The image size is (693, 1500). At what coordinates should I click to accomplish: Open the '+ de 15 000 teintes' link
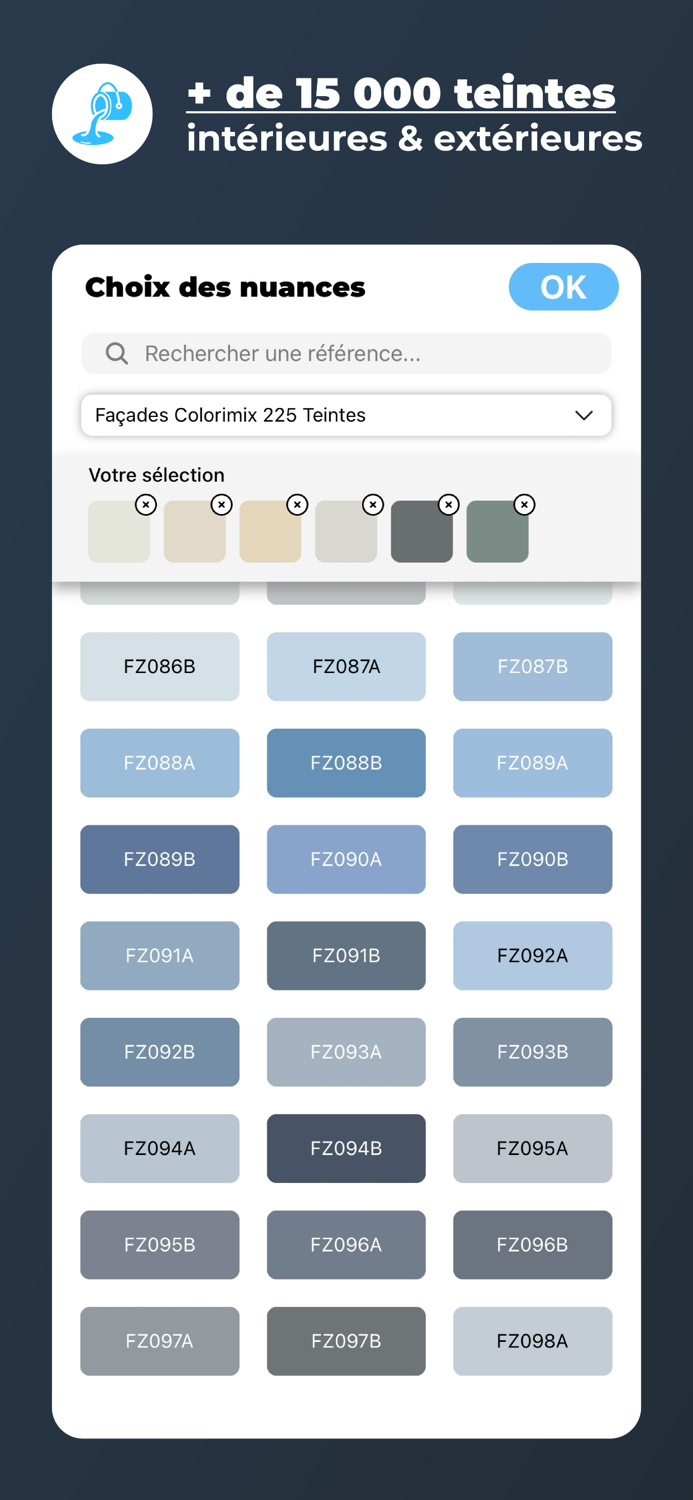(x=400, y=94)
